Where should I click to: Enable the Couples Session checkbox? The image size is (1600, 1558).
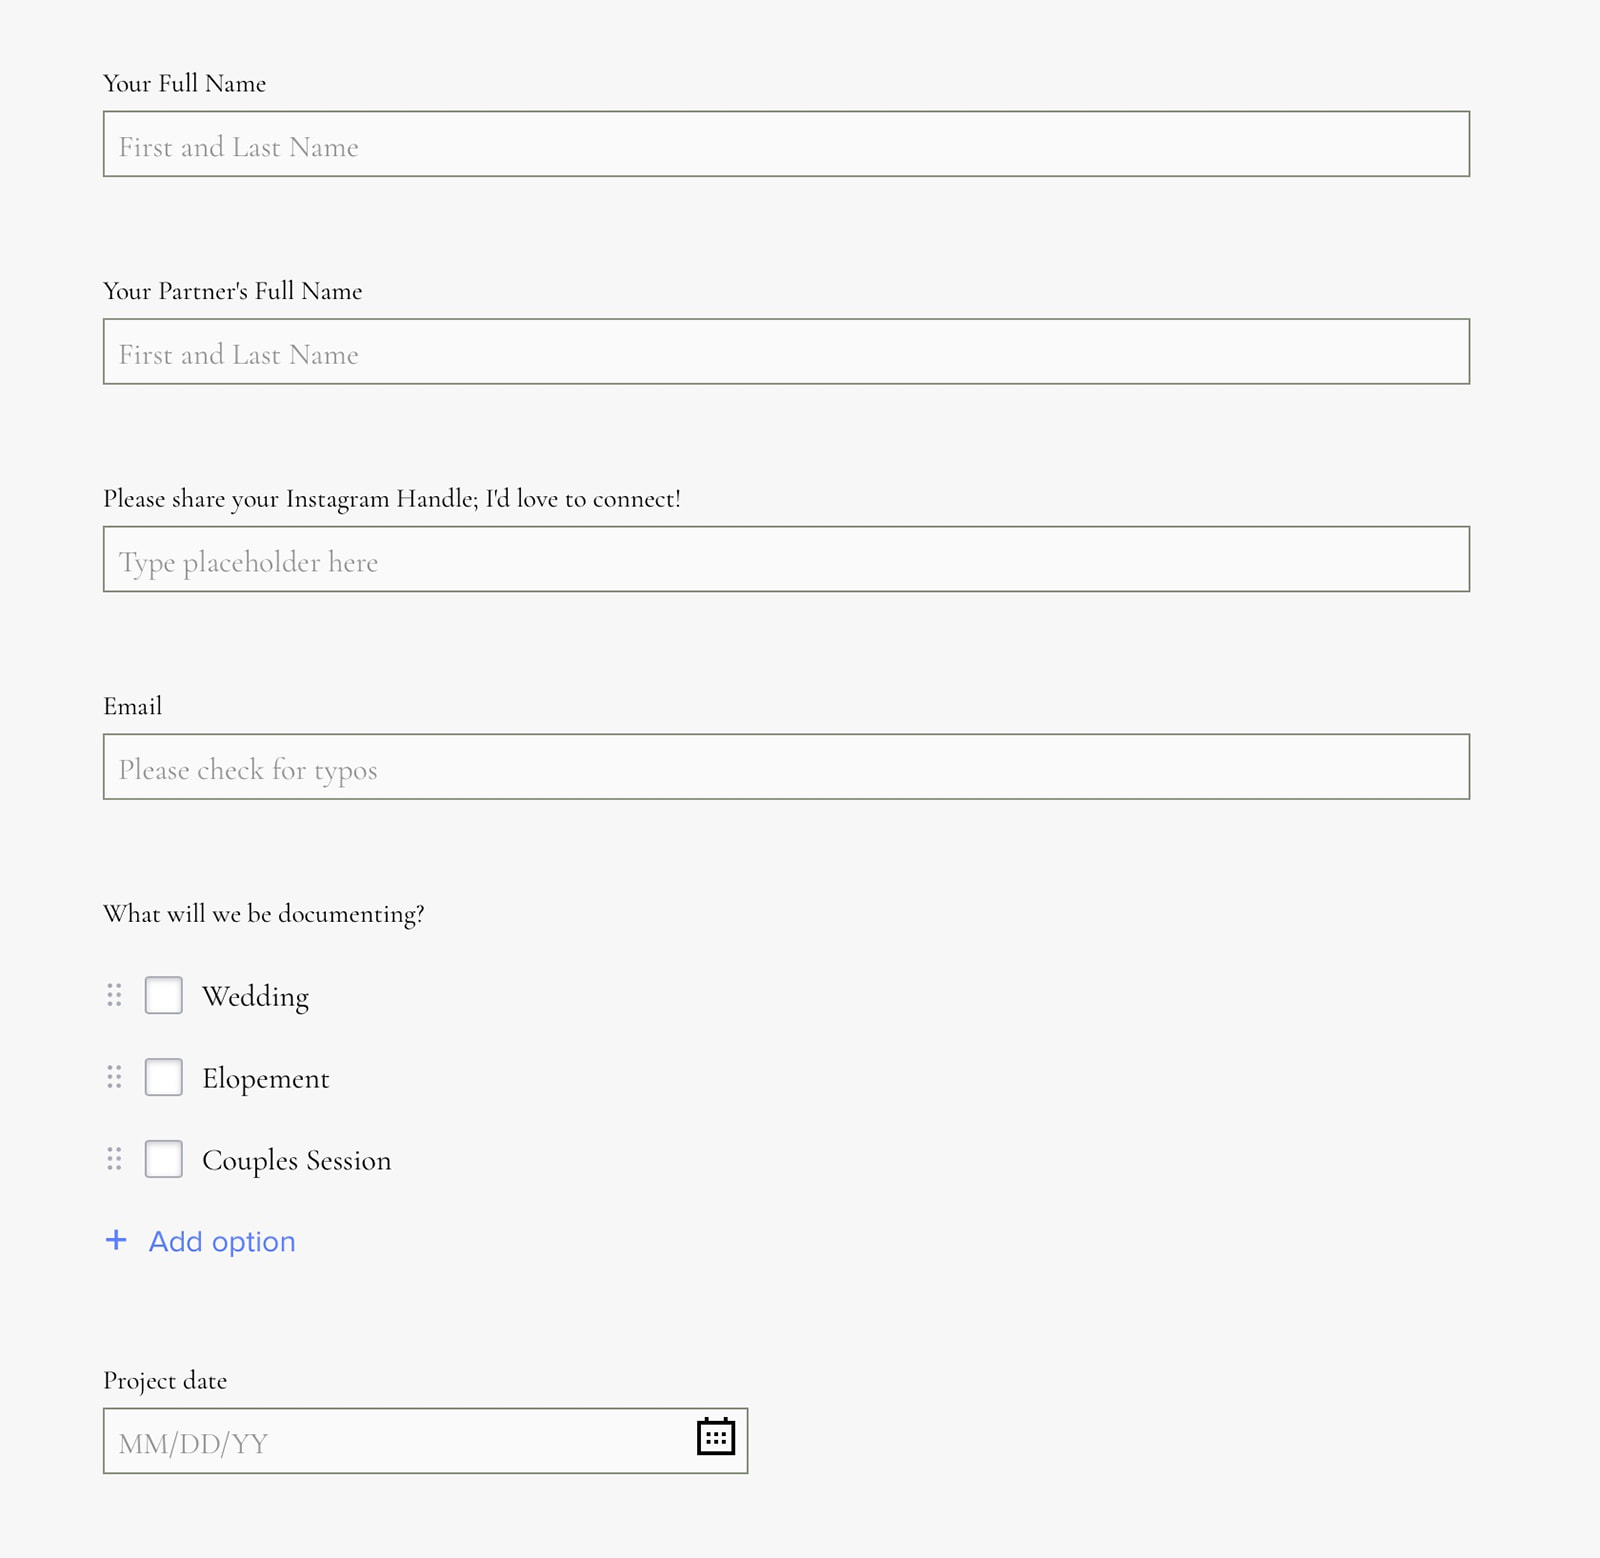point(163,1159)
